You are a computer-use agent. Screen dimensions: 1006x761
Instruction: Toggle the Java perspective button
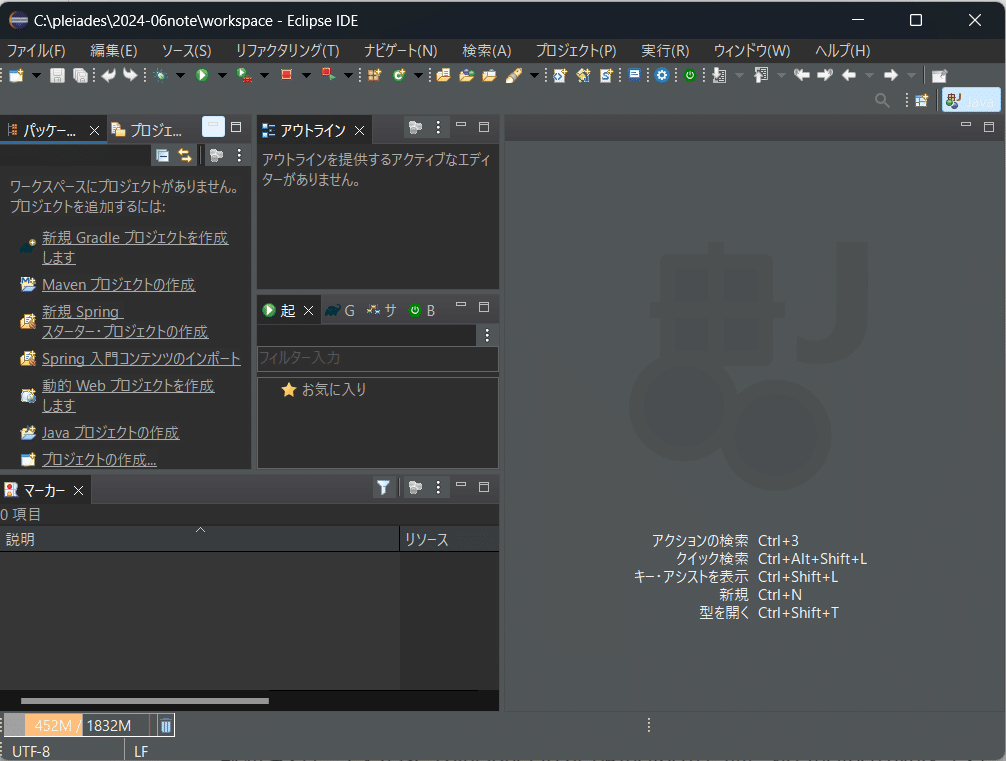971,101
